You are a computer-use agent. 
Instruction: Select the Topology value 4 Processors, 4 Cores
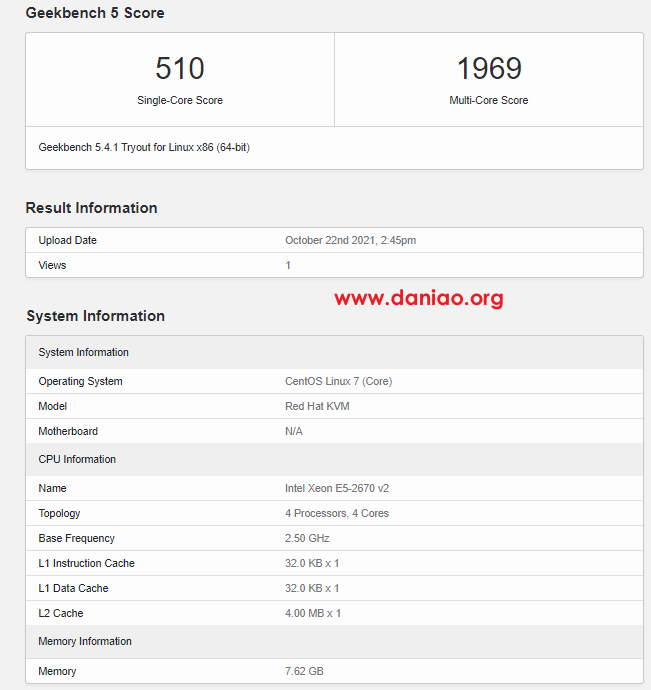[337, 514]
